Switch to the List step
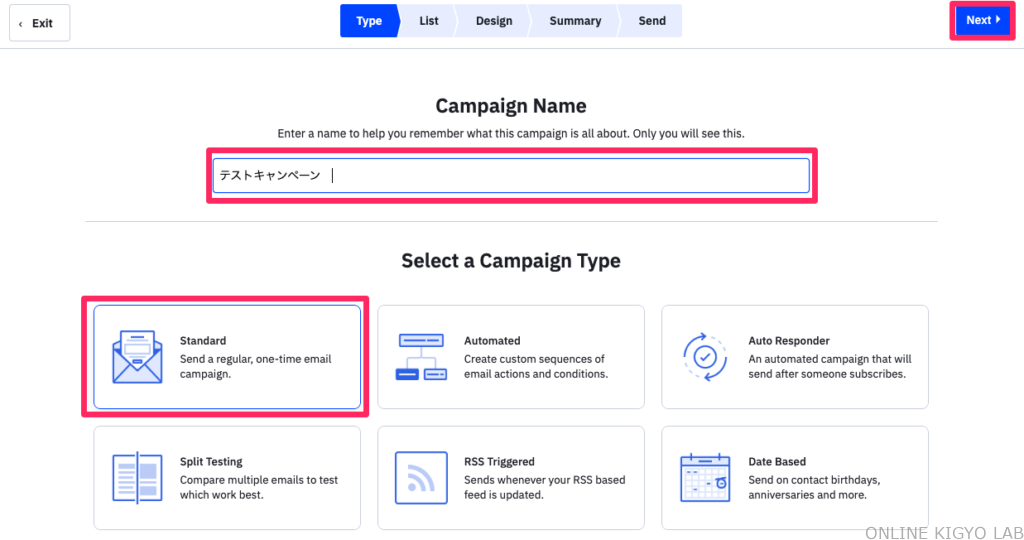Viewport: 1024px width, 540px height. (x=428, y=21)
